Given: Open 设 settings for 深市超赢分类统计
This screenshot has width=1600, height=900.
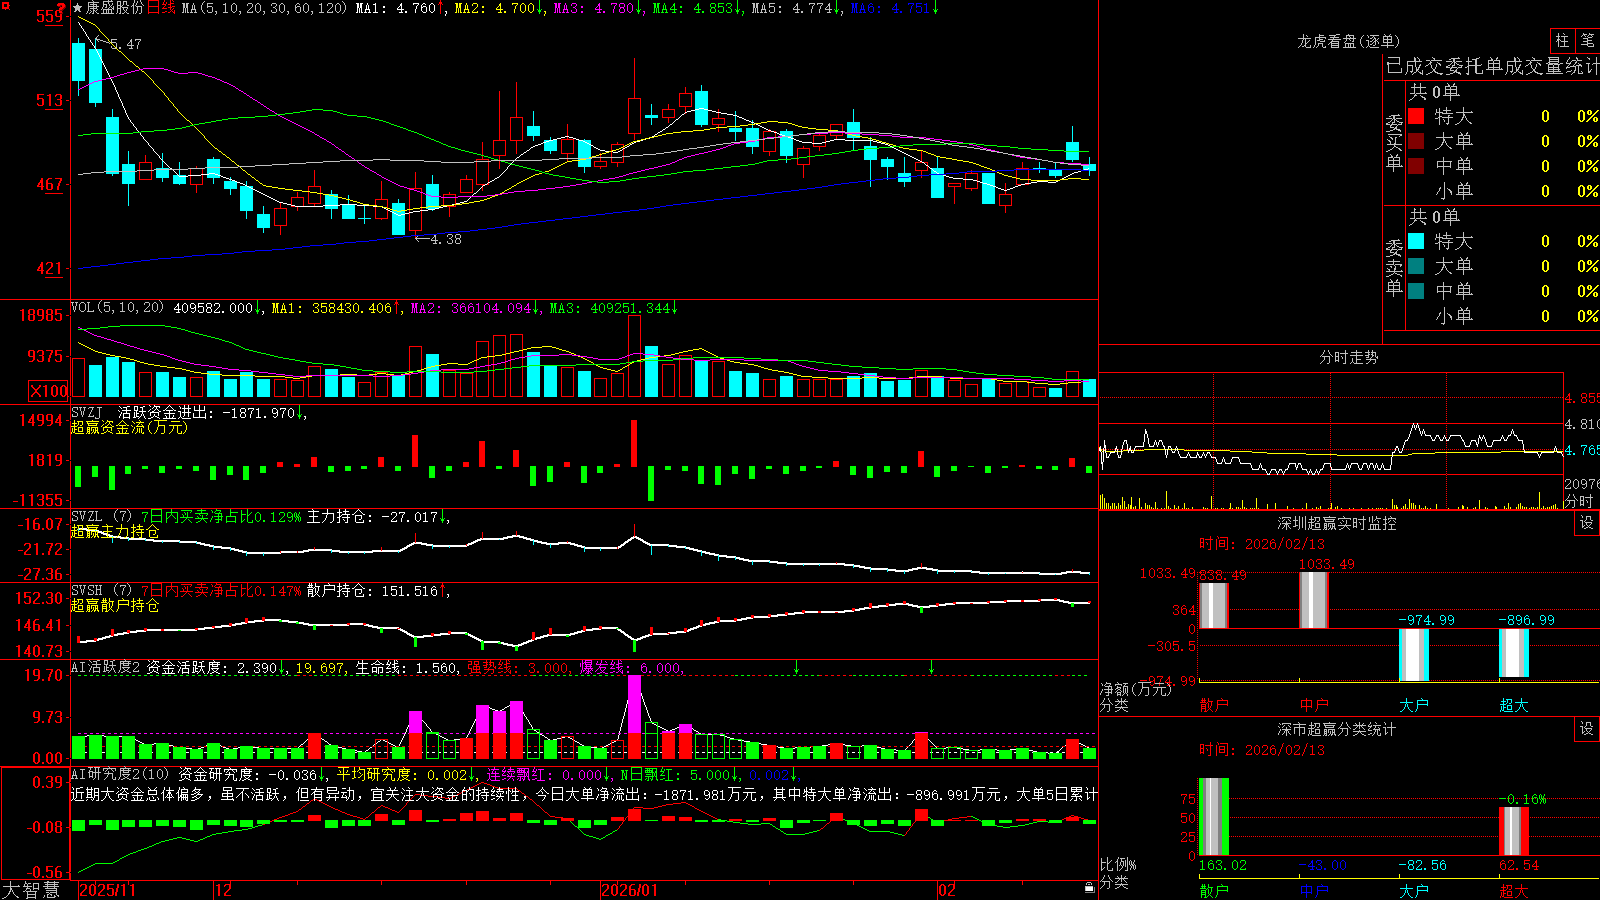Looking at the screenshot, I should (x=1587, y=729).
